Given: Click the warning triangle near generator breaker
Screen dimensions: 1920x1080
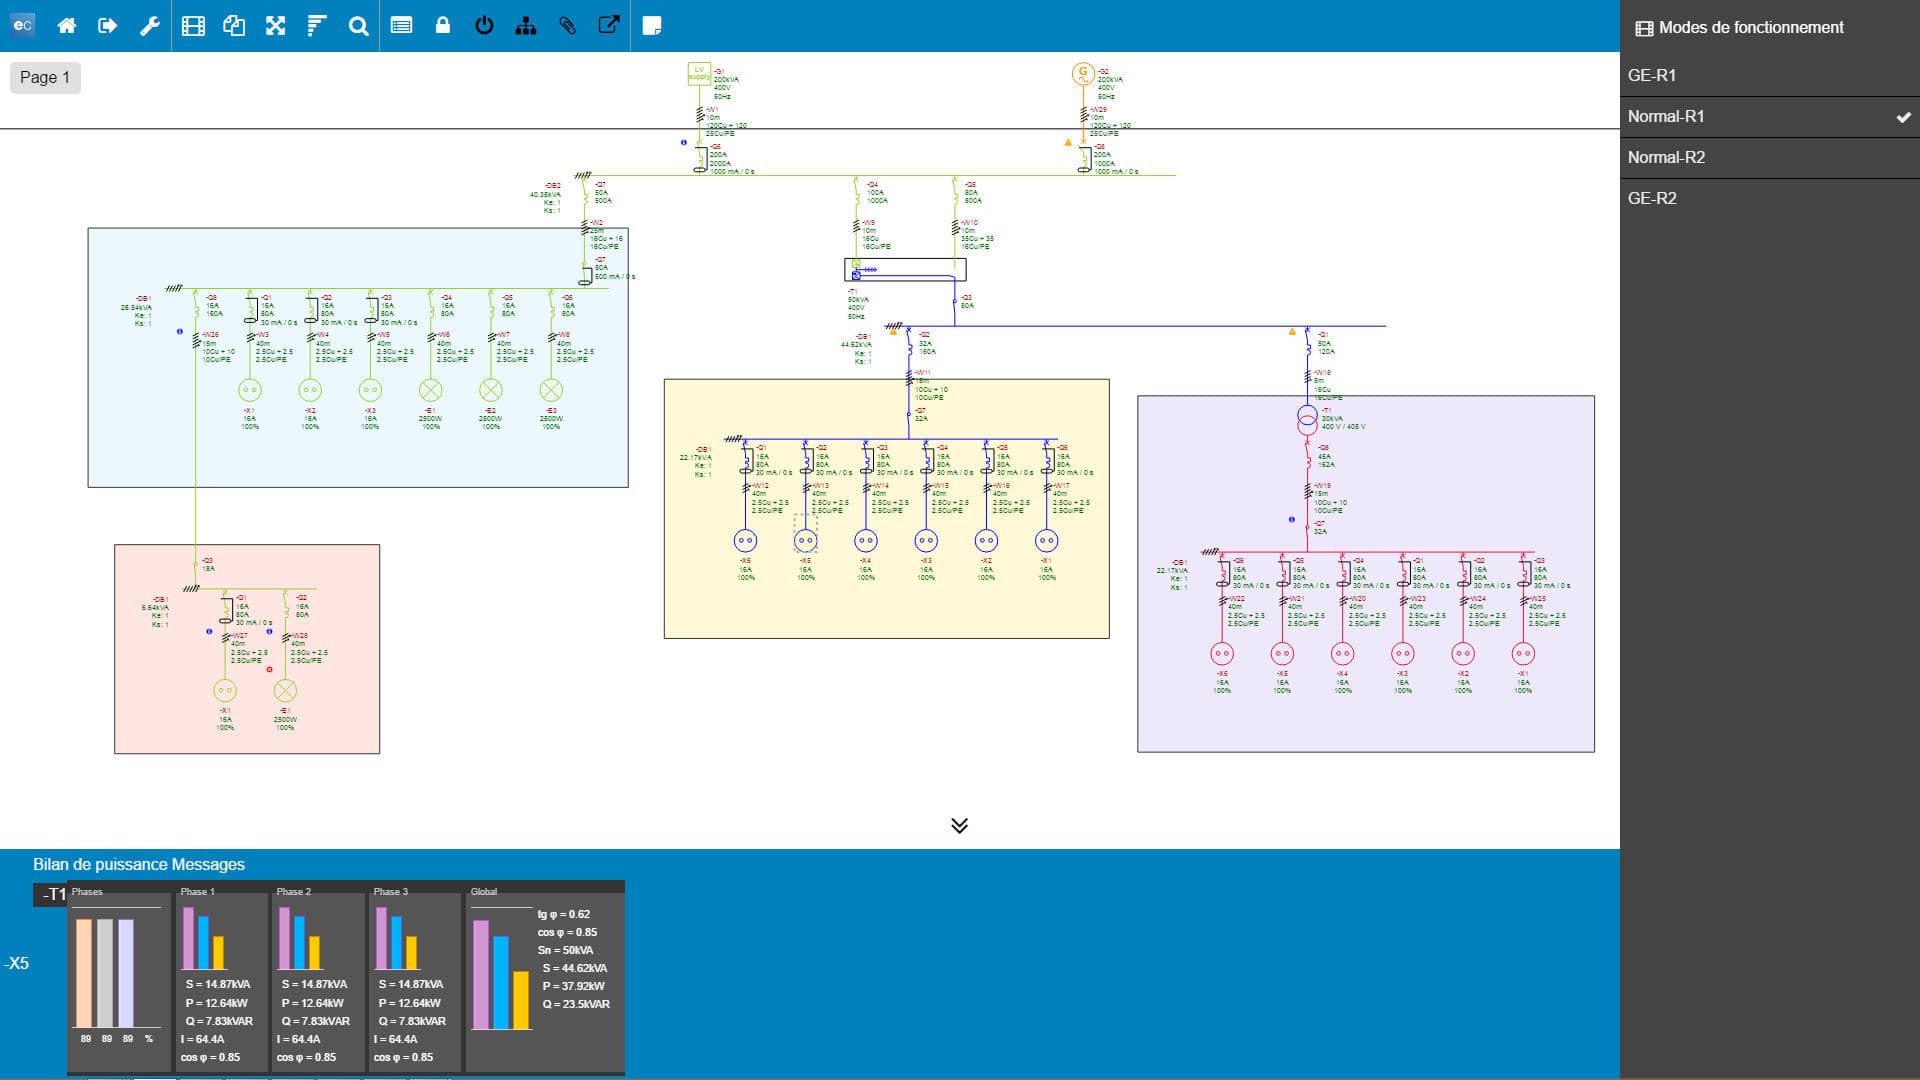Looking at the screenshot, I should click(1068, 143).
